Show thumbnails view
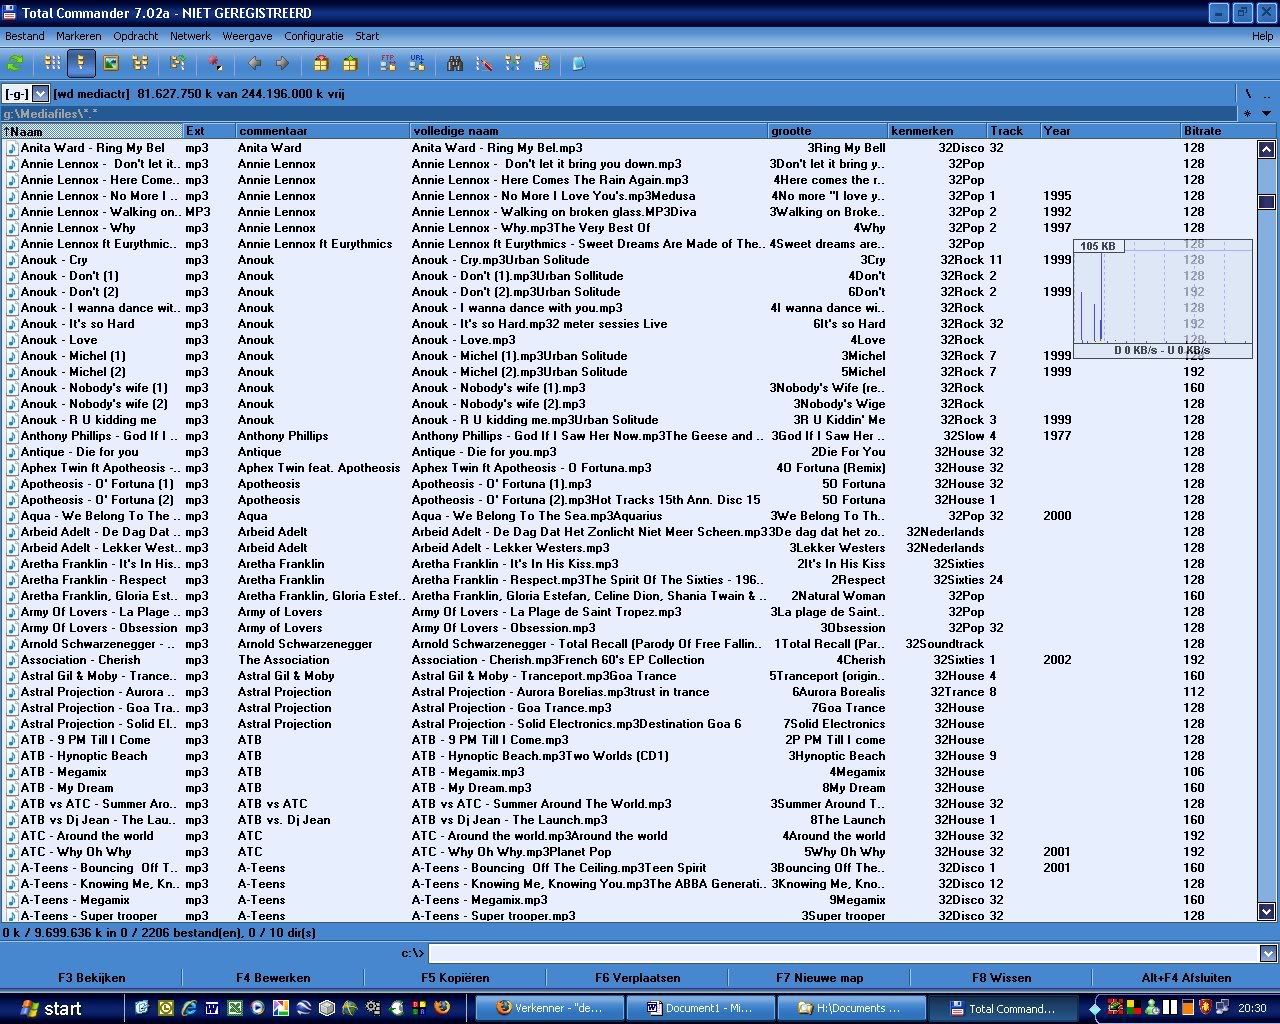Viewport: 1280px width, 1024px height. [x=111, y=63]
